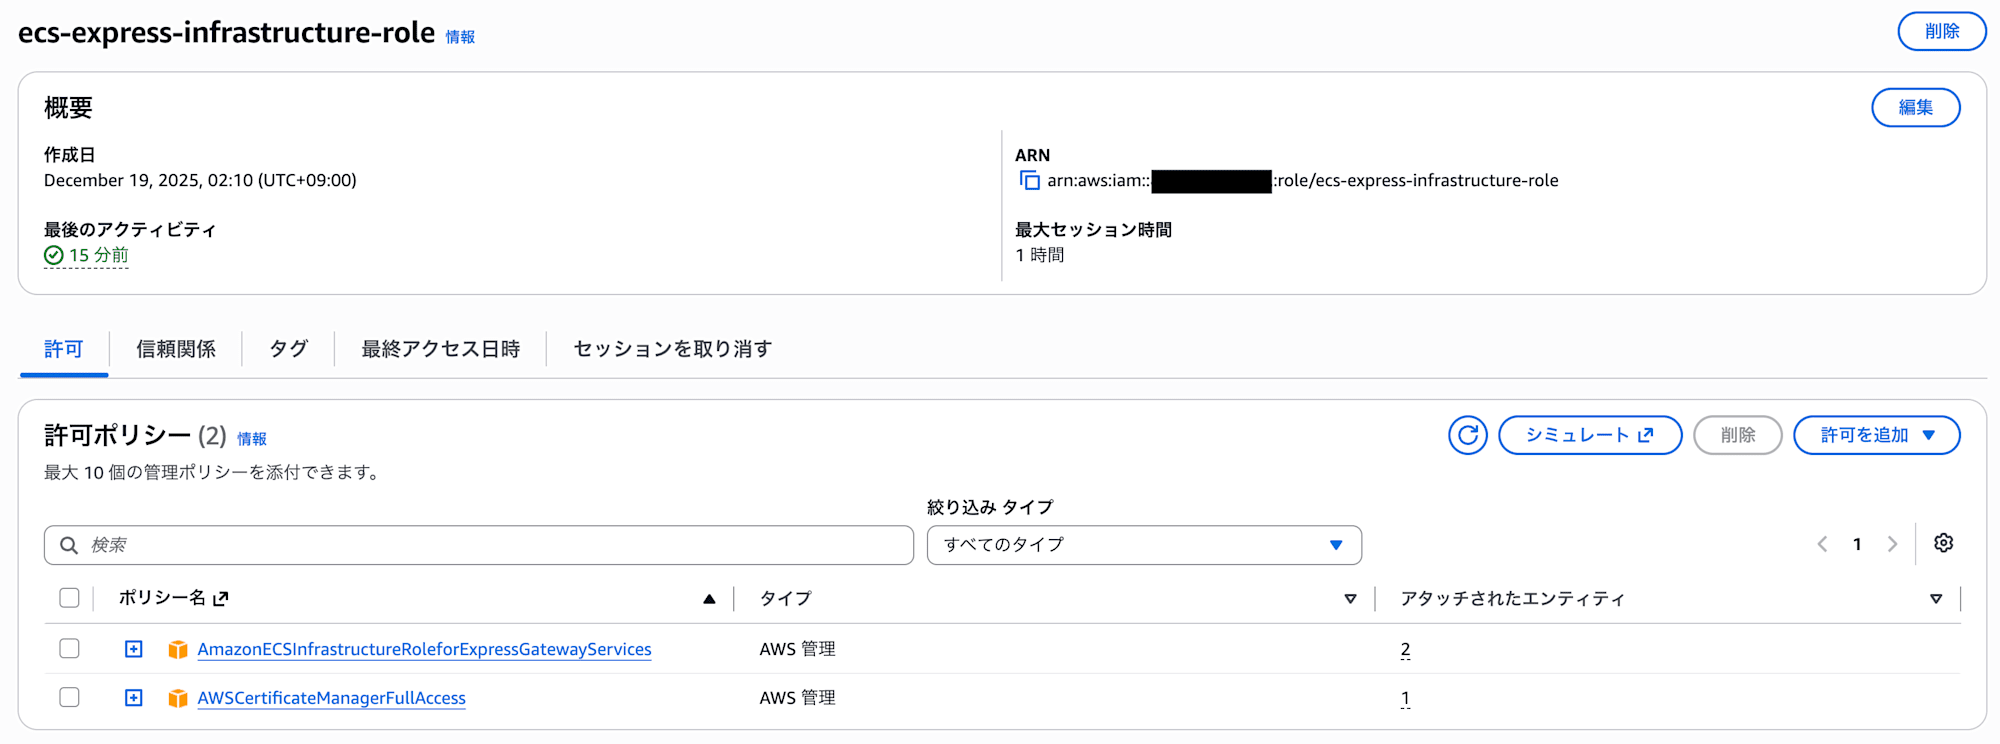
Task: Open the AmazonECSInfrastructureRoleforExpressGatewayServices policy link
Action: (x=424, y=650)
